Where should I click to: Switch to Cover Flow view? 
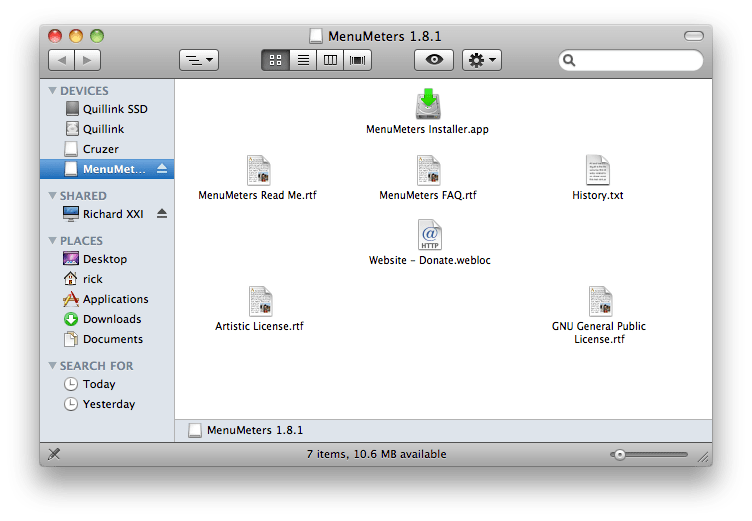click(x=357, y=60)
